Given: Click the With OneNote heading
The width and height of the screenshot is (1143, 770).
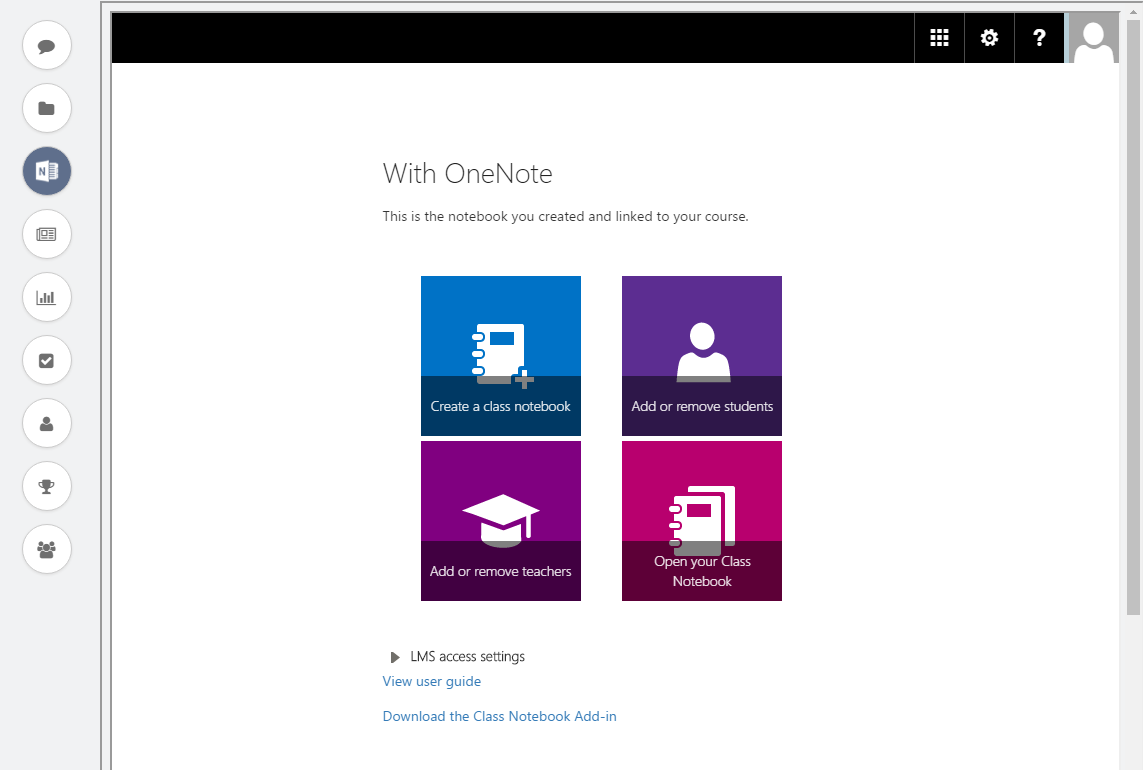Looking at the screenshot, I should coord(467,174).
